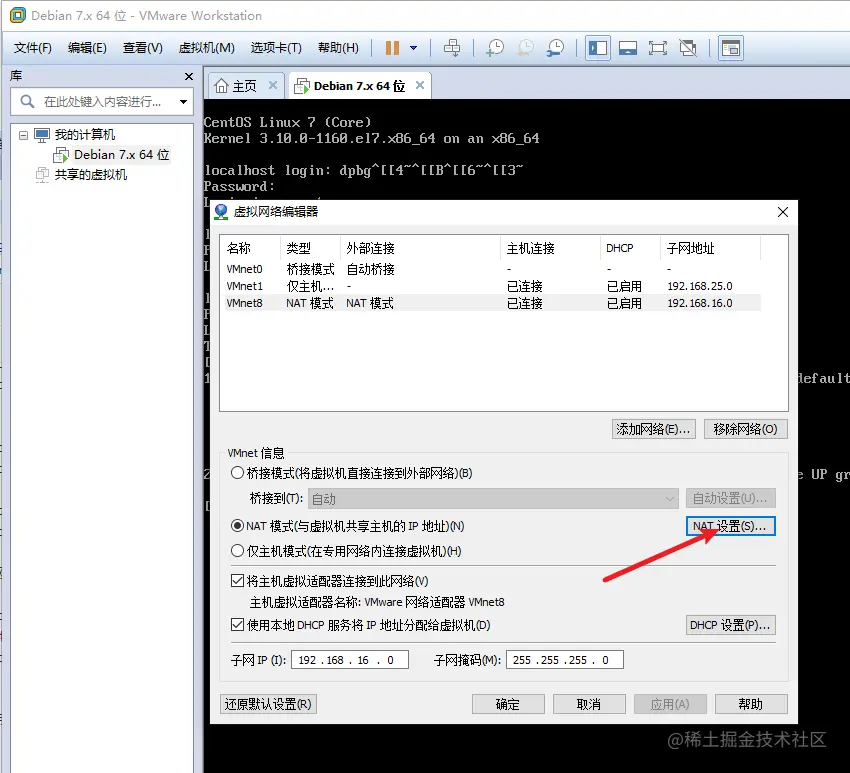Viewport: 850px width, 773px height.
Task: Open the 选项卡(T) menu
Action: (x=276, y=48)
